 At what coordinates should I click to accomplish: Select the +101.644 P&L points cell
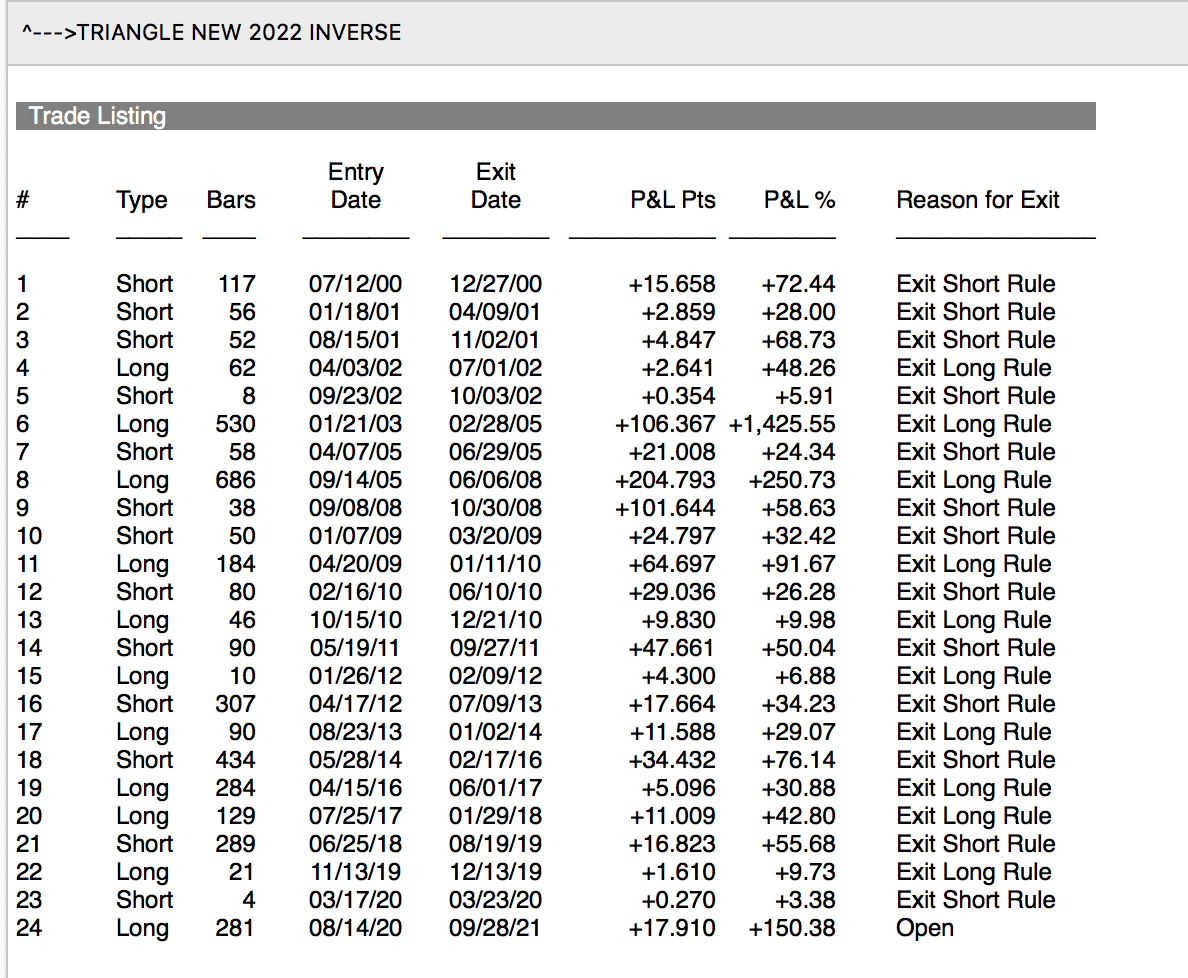coord(665,508)
